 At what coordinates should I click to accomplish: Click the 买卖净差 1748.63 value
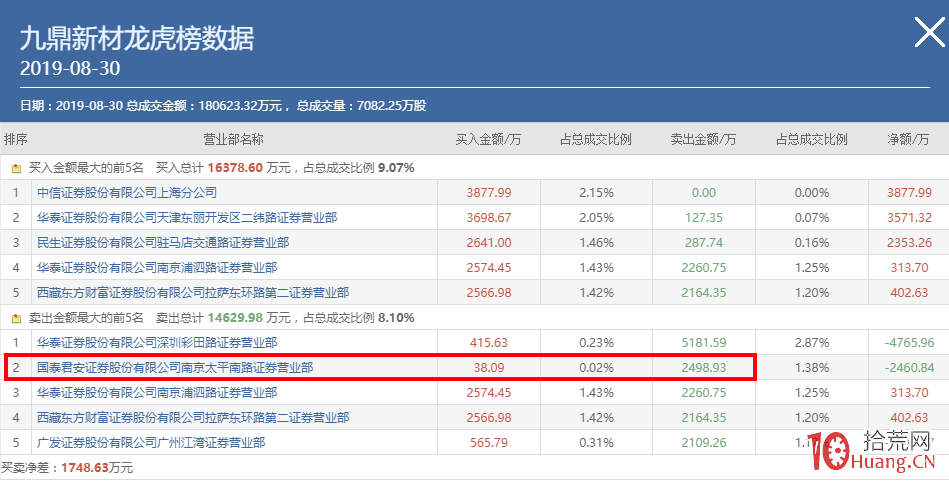pyautogui.click(x=85, y=468)
